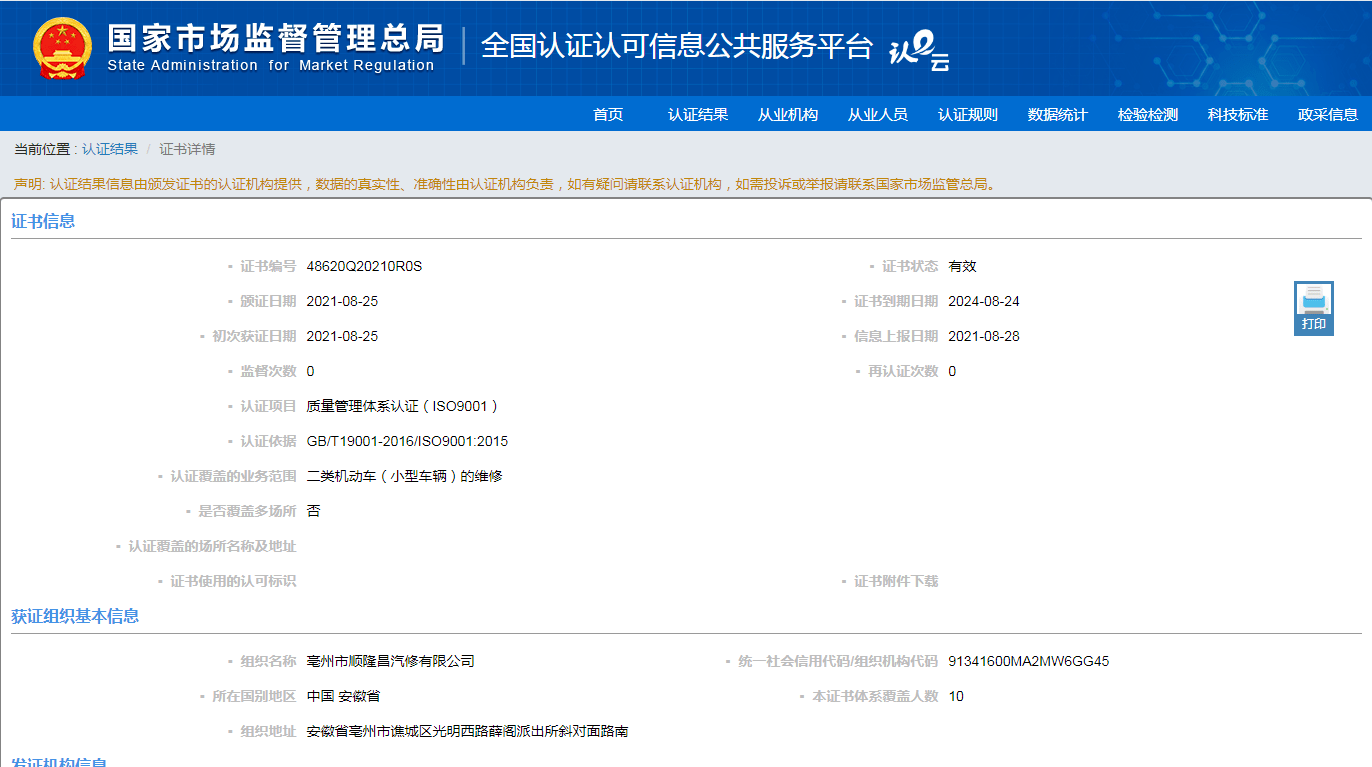Click the print icon on the right
1372x767 pixels.
[x=1313, y=307]
